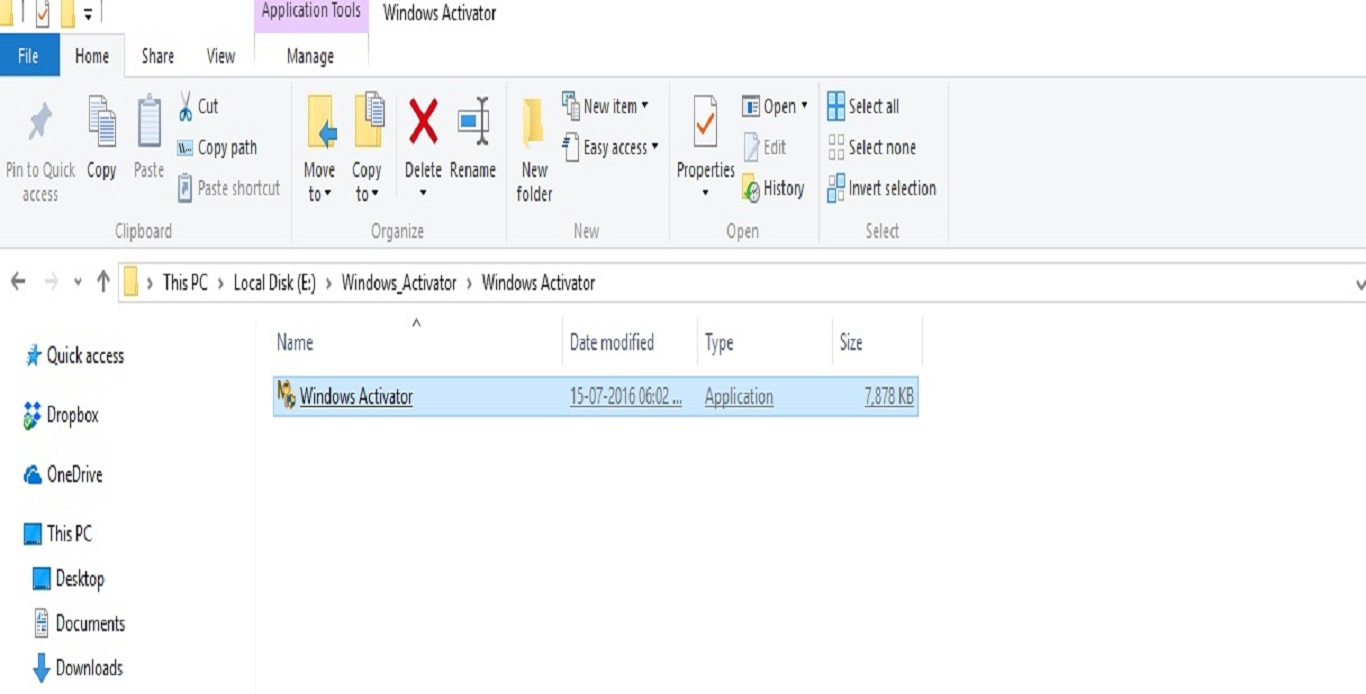Screen dimensions: 1366x694
Task: Expand the Properties dropdown arrow
Action: 705,192
